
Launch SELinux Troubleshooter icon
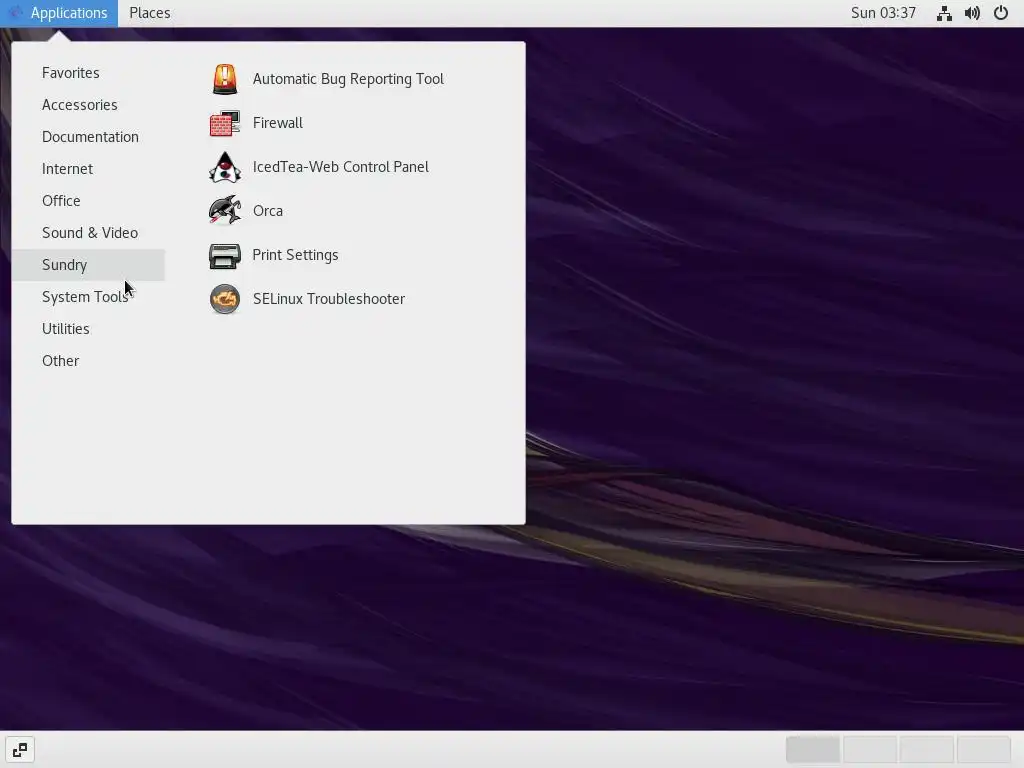(225, 299)
